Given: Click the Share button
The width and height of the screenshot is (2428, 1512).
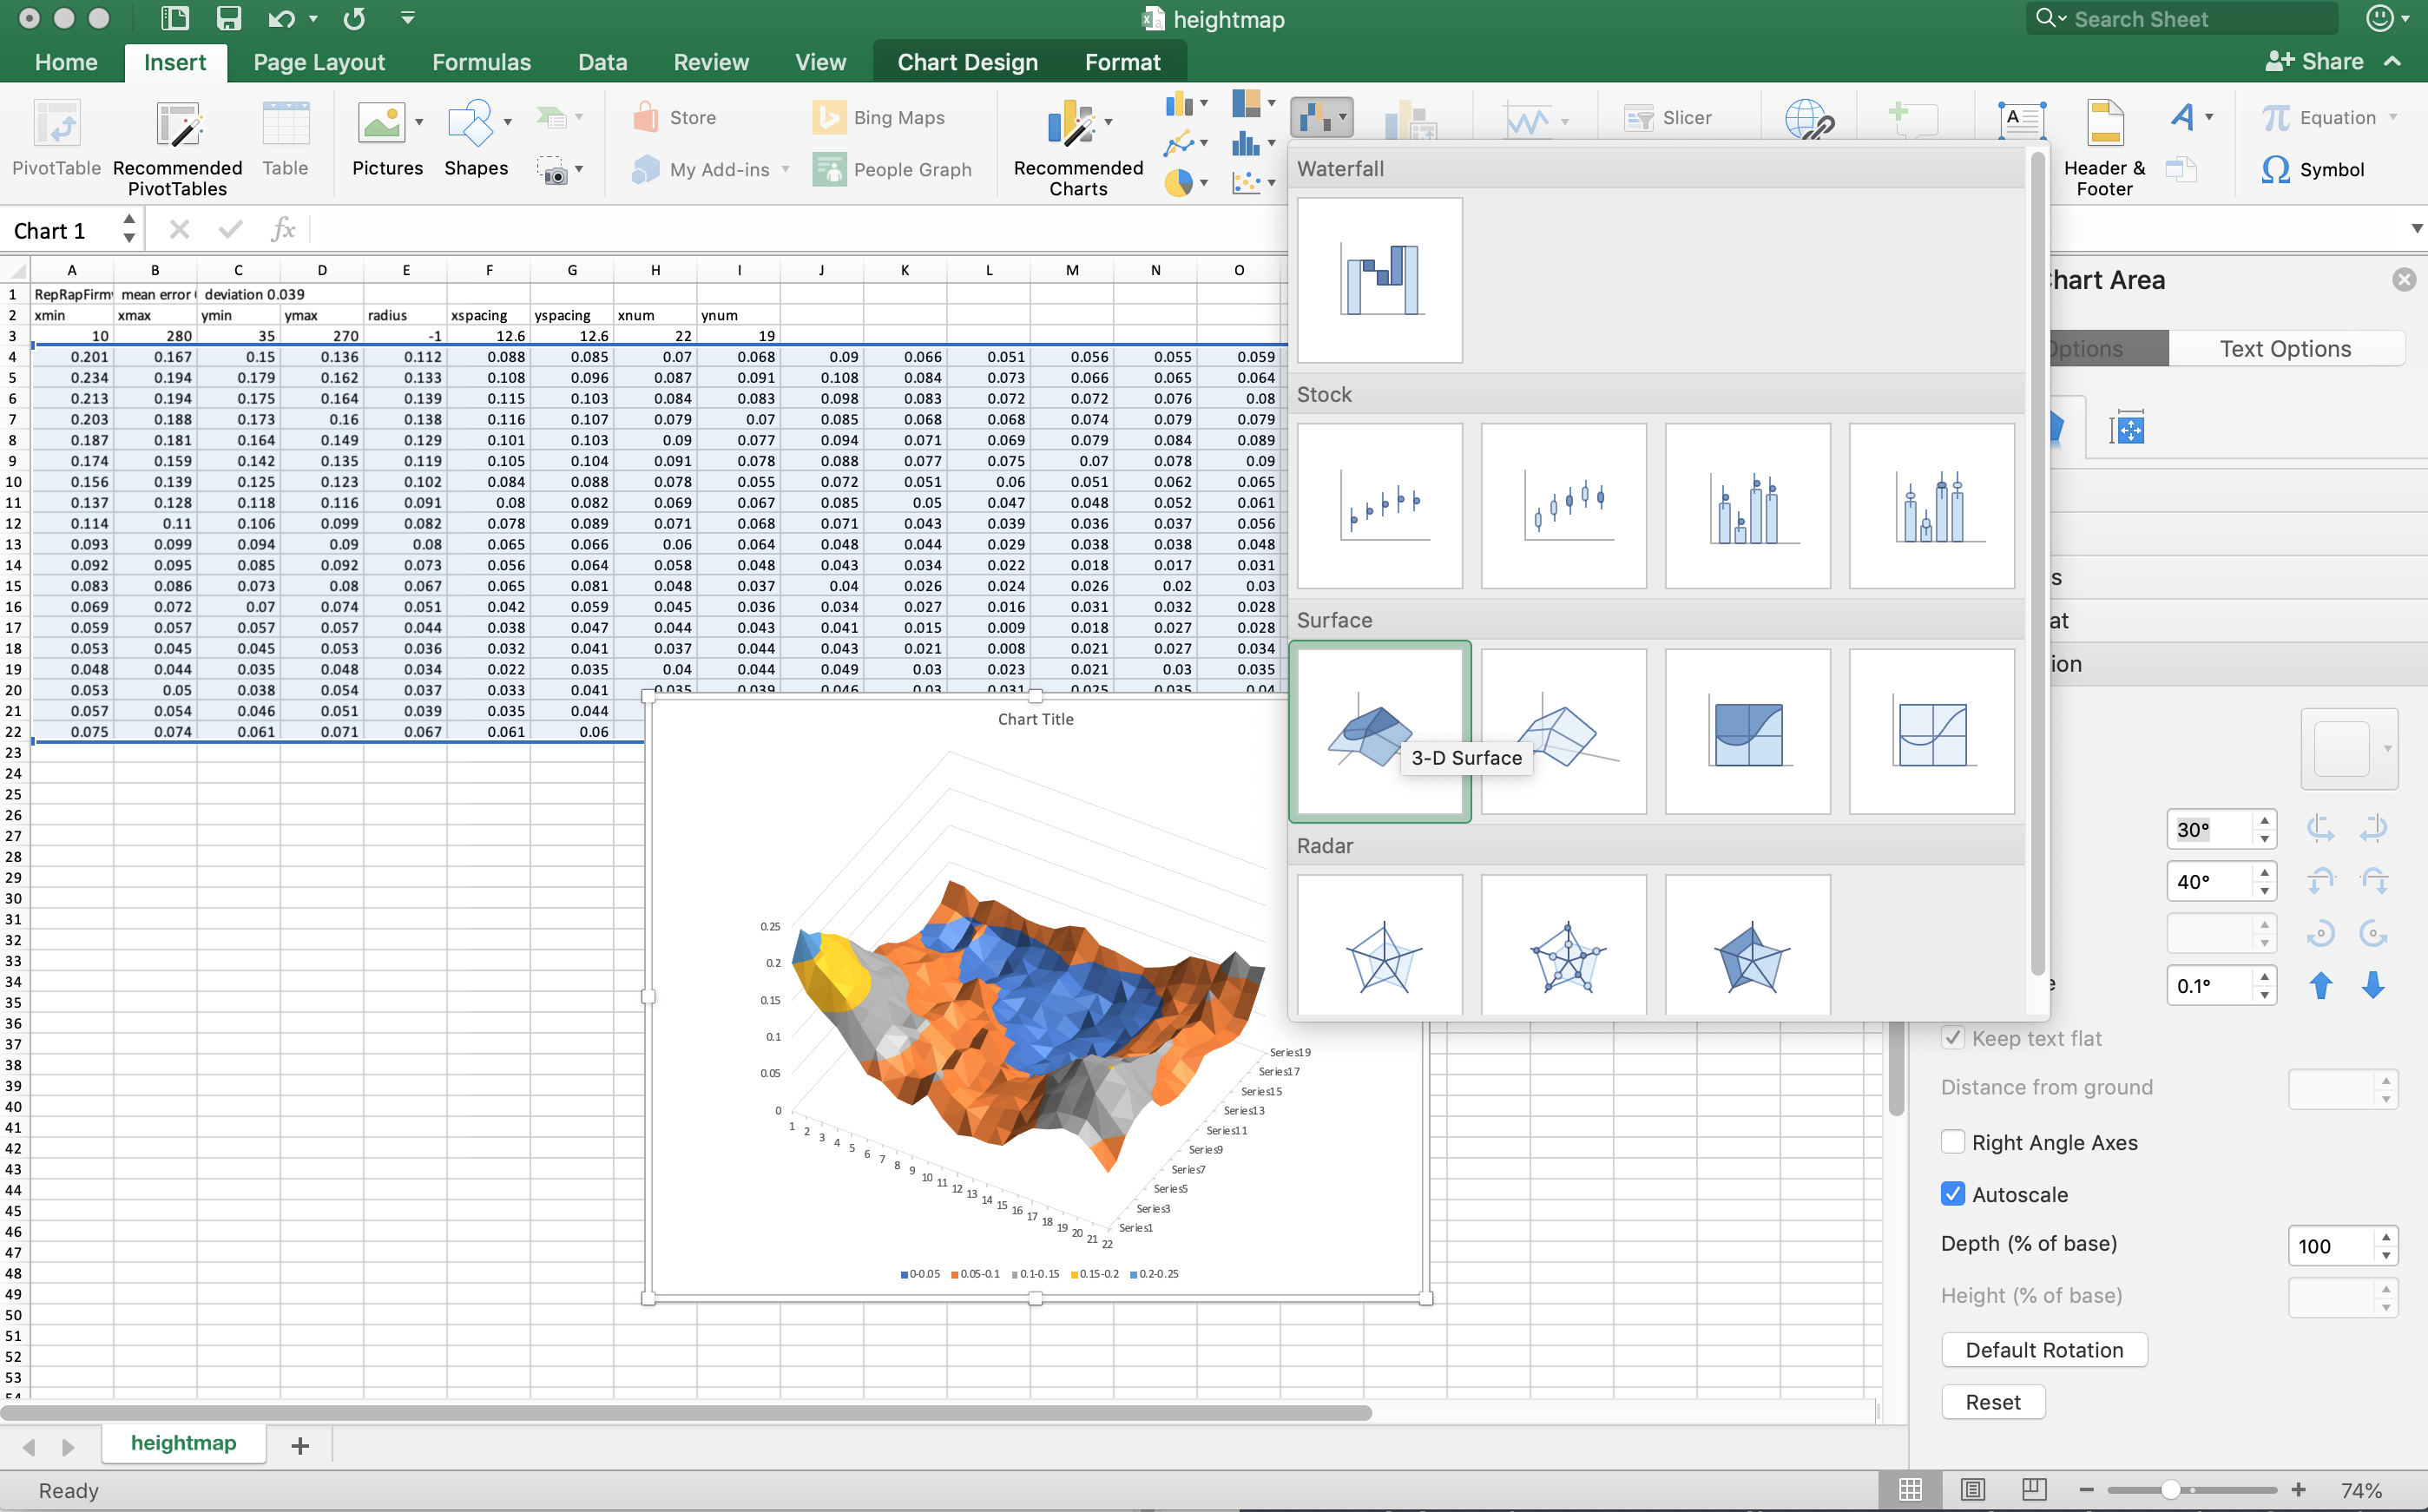Looking at the screenshot, I should [2314, 61].
